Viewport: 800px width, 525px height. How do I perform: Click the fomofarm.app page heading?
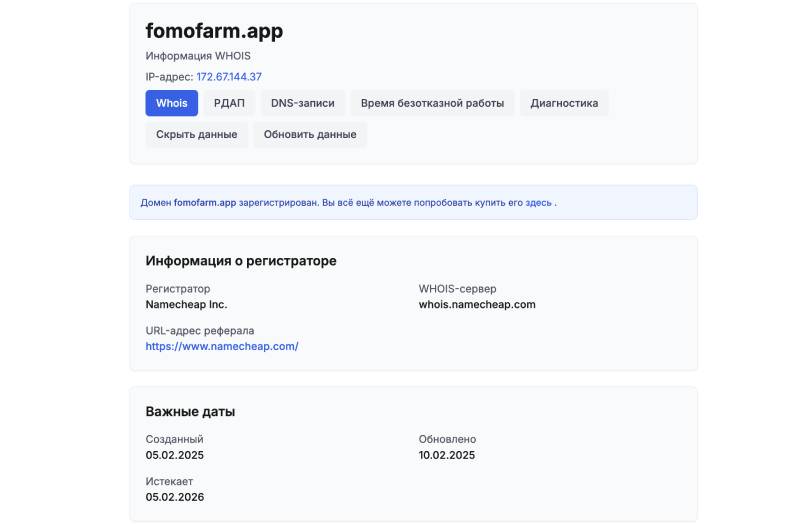[x=214, y=31]
